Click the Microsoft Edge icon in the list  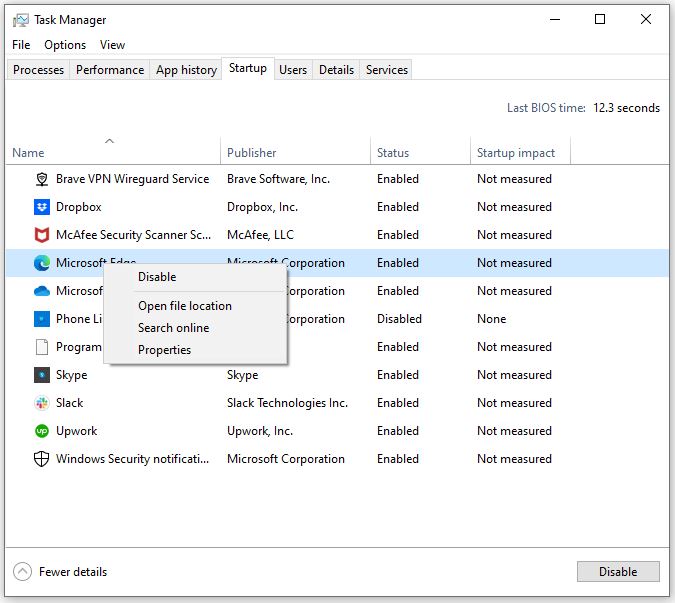(42, 263)
